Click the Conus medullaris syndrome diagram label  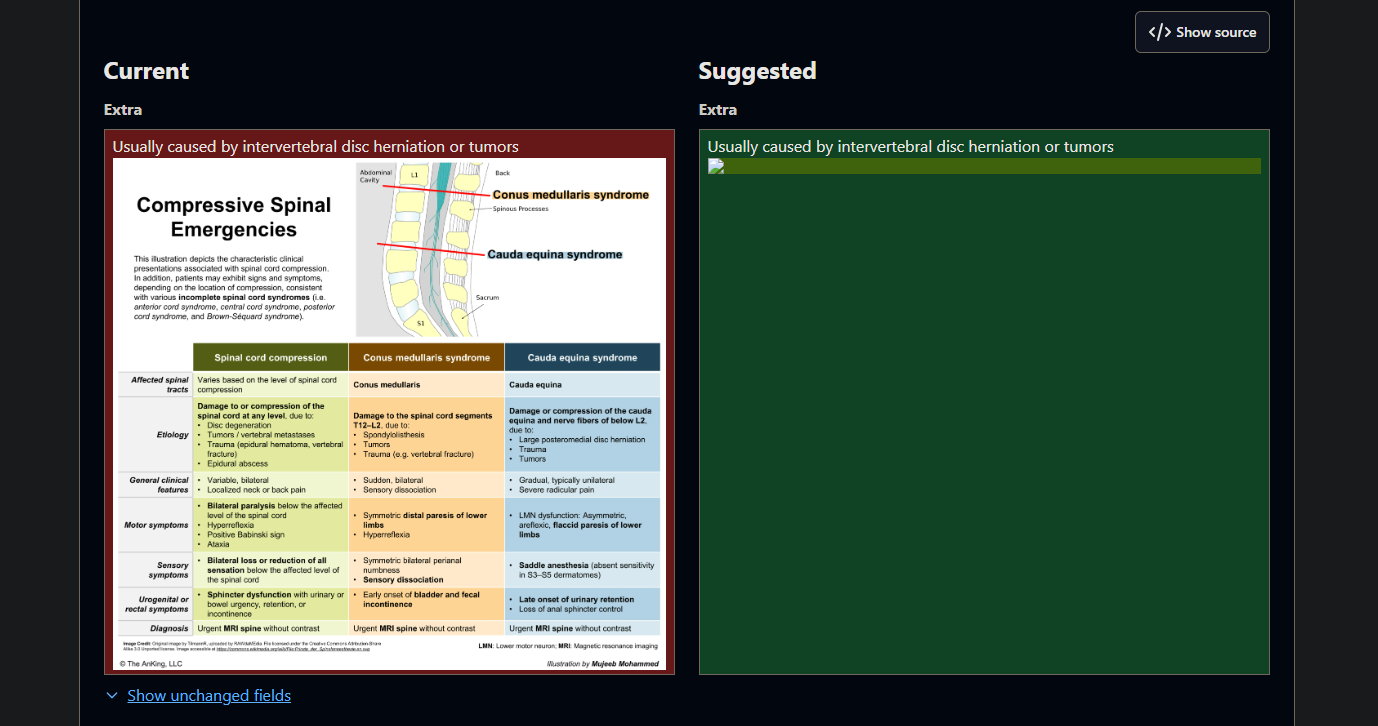tap(570, 195)
